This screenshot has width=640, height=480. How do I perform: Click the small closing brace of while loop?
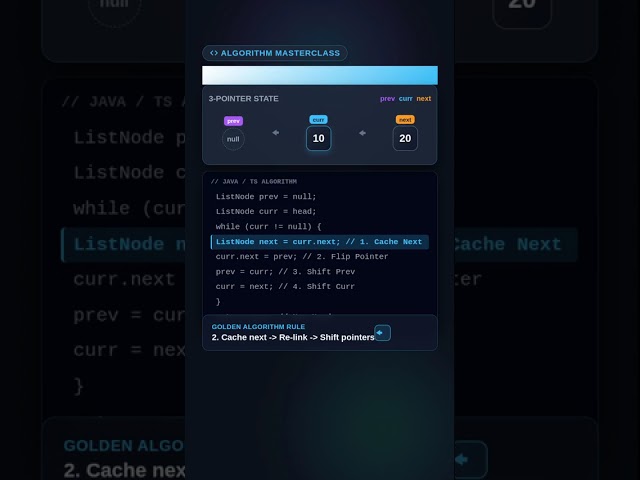tap(218, 302)
